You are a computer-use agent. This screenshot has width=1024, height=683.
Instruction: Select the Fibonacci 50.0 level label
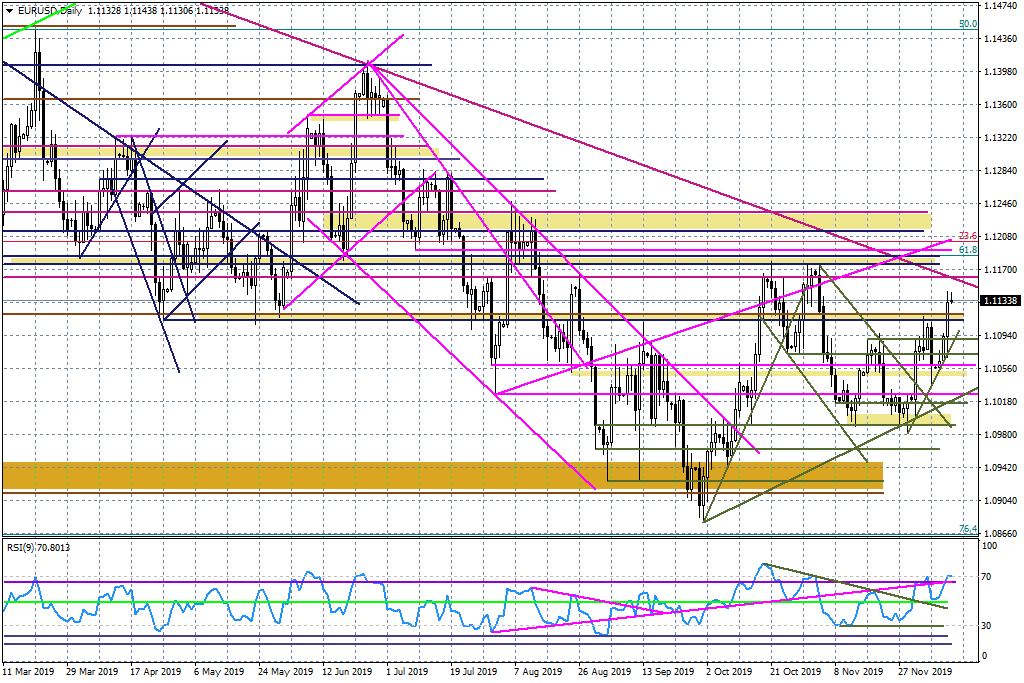968,24
